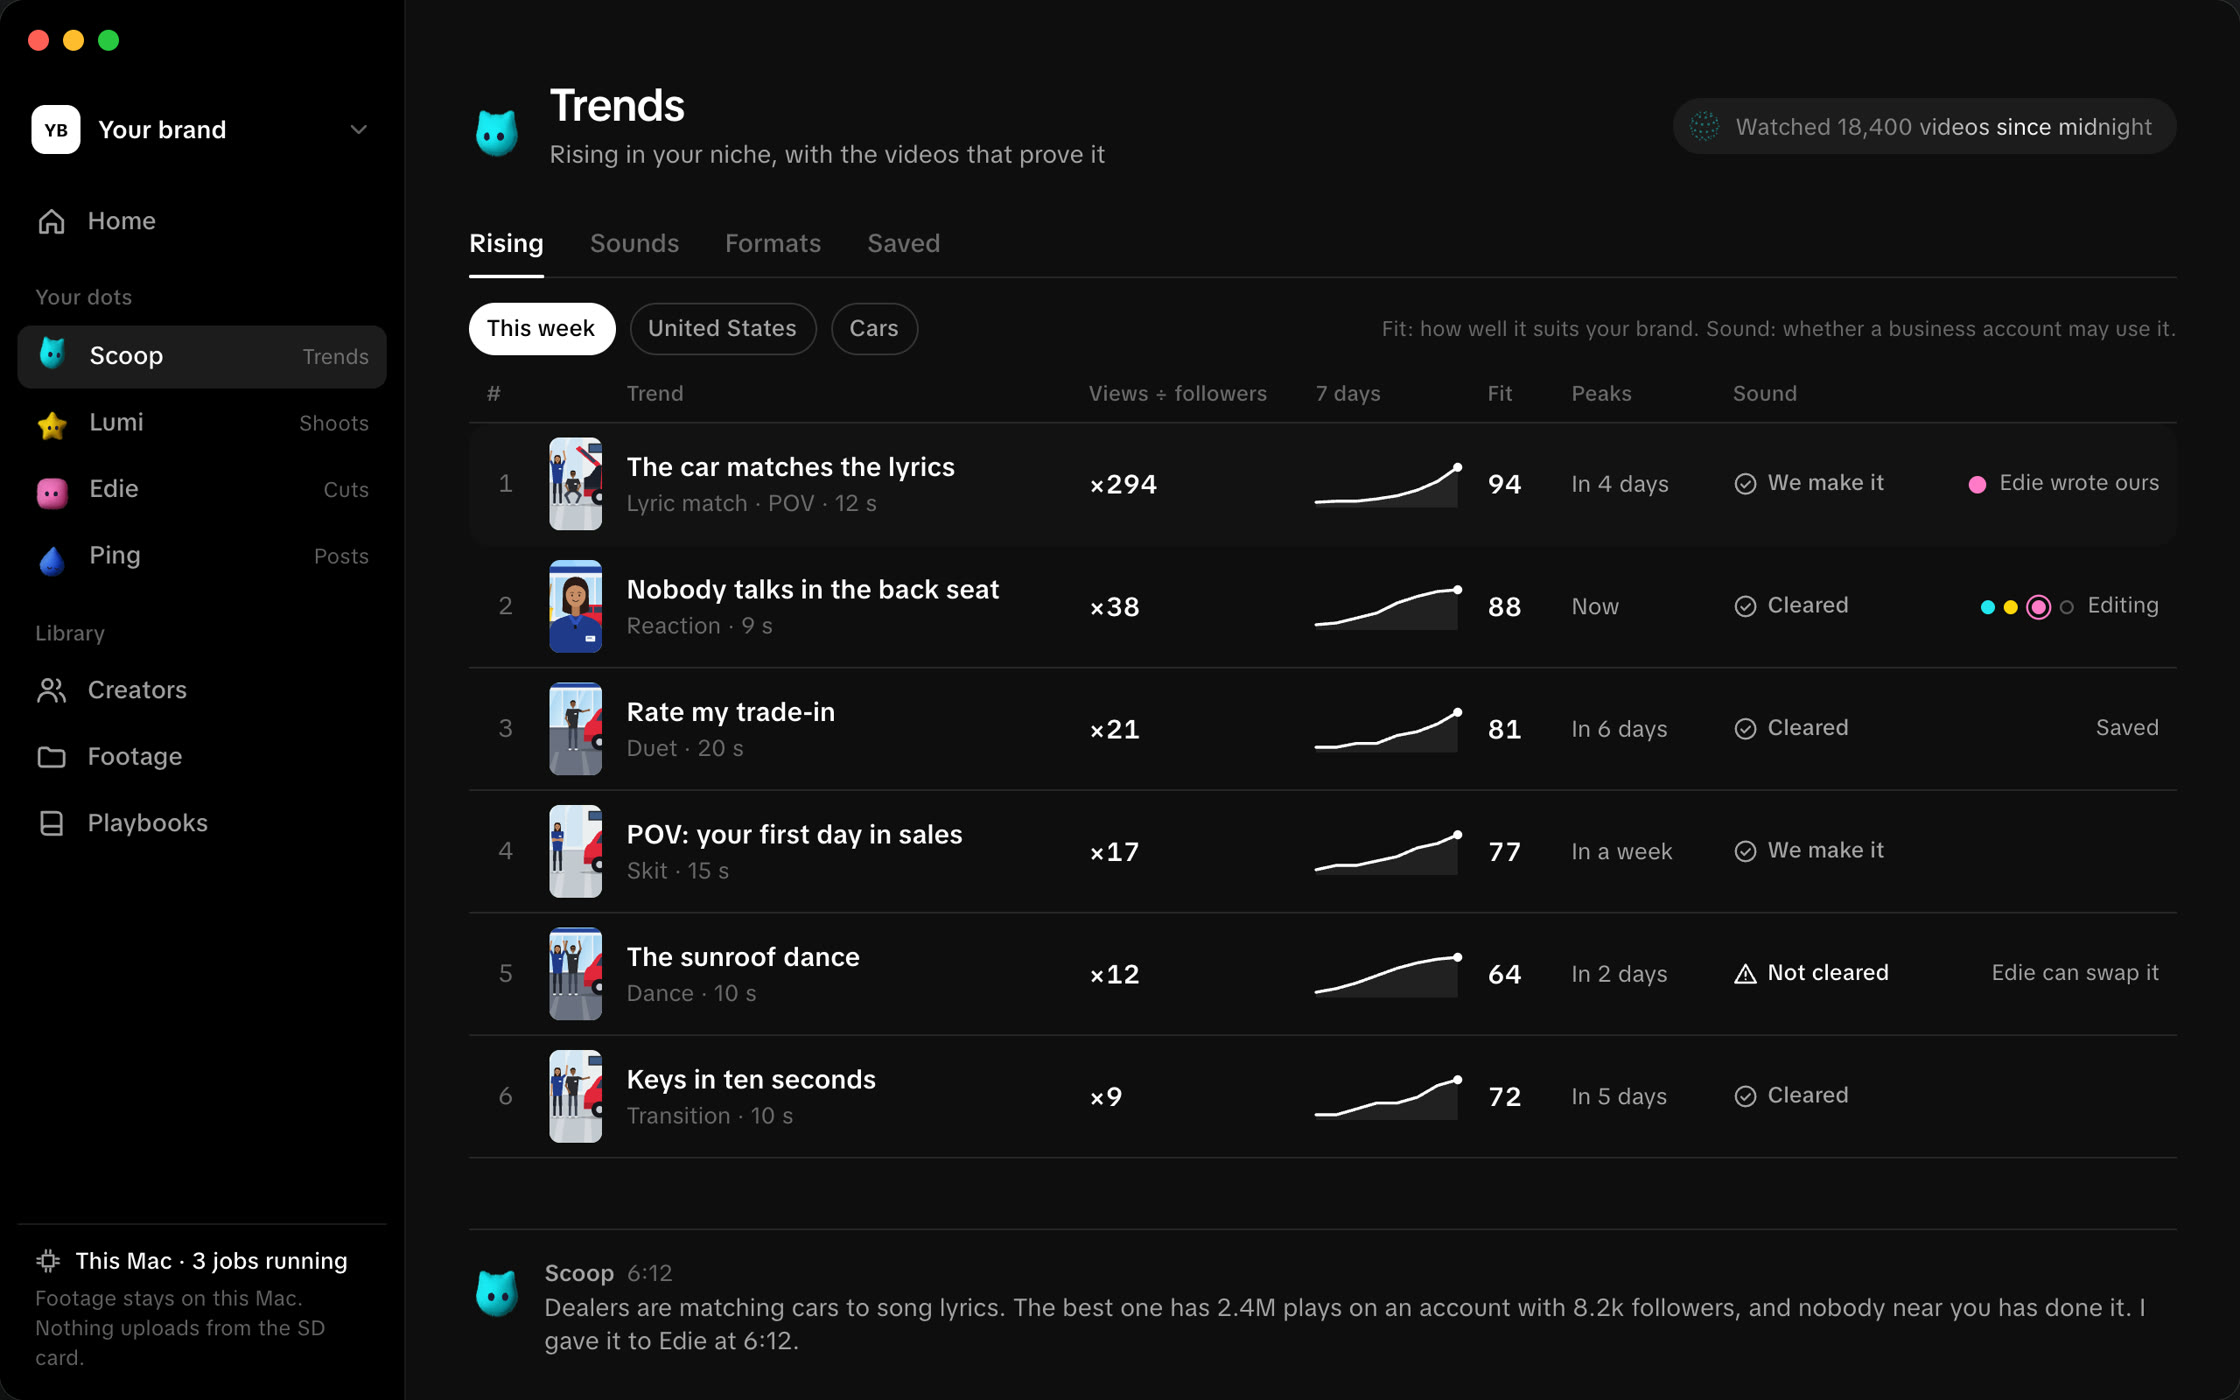Click the YB brand logo badge
2240x1400 pixels.
[56, 129]
